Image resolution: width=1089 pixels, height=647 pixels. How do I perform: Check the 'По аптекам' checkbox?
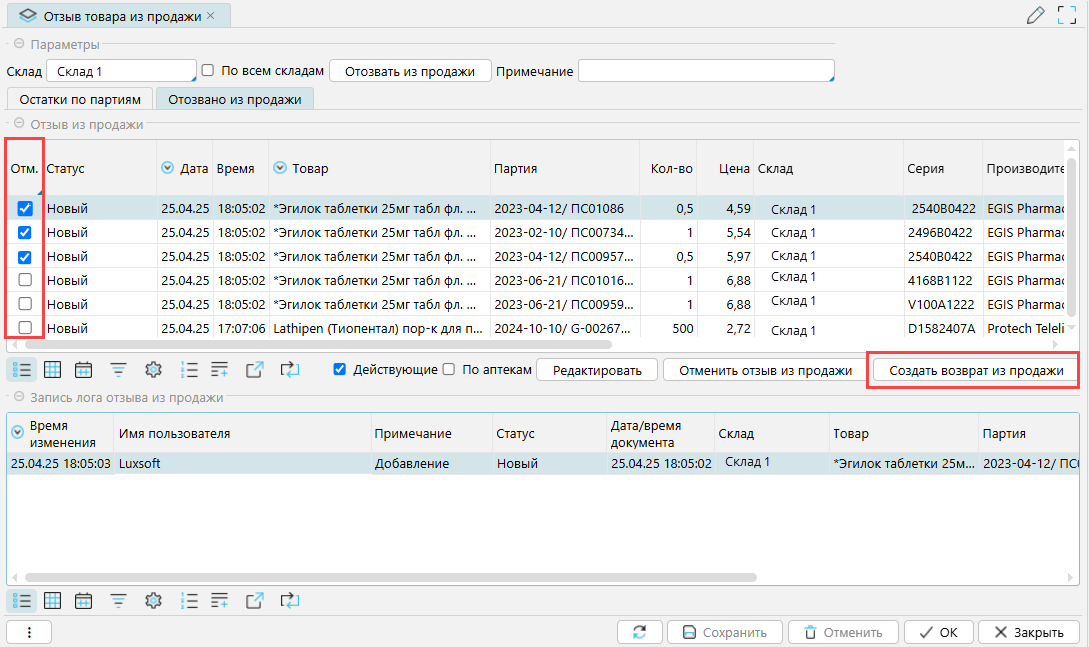449,370
